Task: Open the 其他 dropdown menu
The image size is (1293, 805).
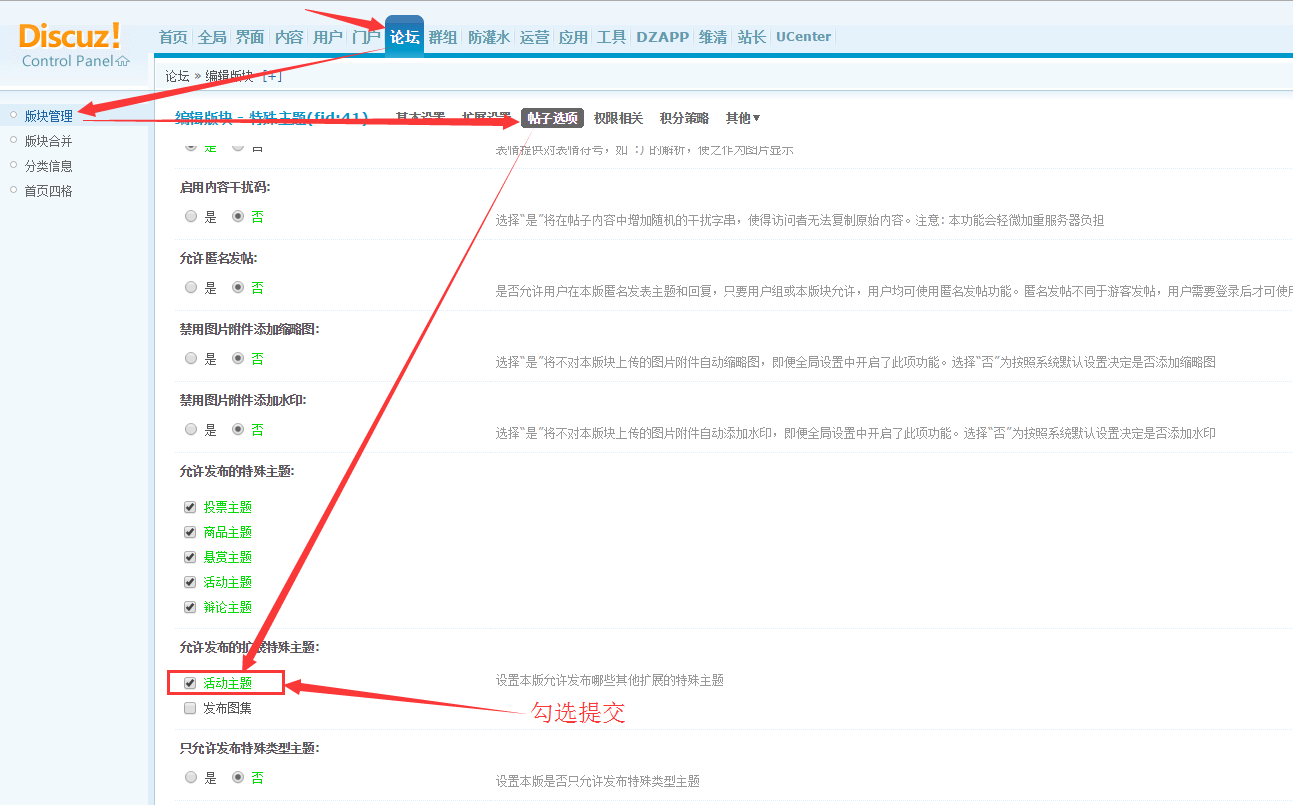Action: click(x=742, y=118)
